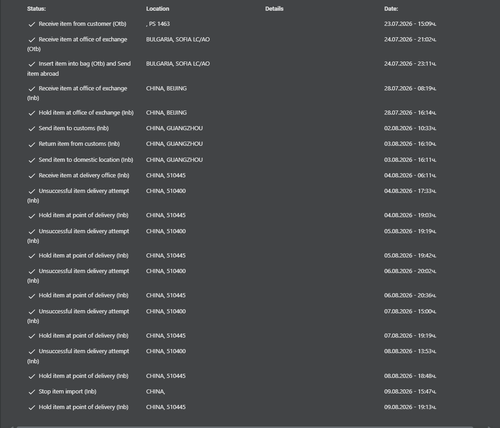This screenshot has height=428, width=500.
Task: Click CHINA, GUANGZHOU on Send to customs row
Action: pyautogui.click(x=174, y=128)
